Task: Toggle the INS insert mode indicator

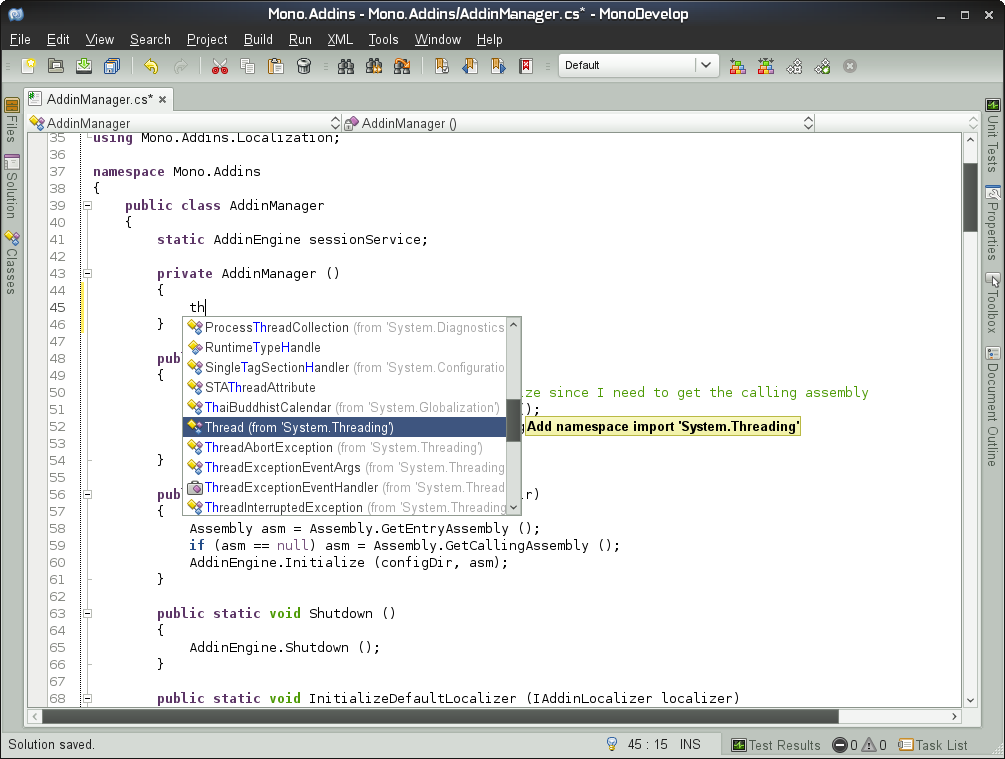Action: point(690,744)
